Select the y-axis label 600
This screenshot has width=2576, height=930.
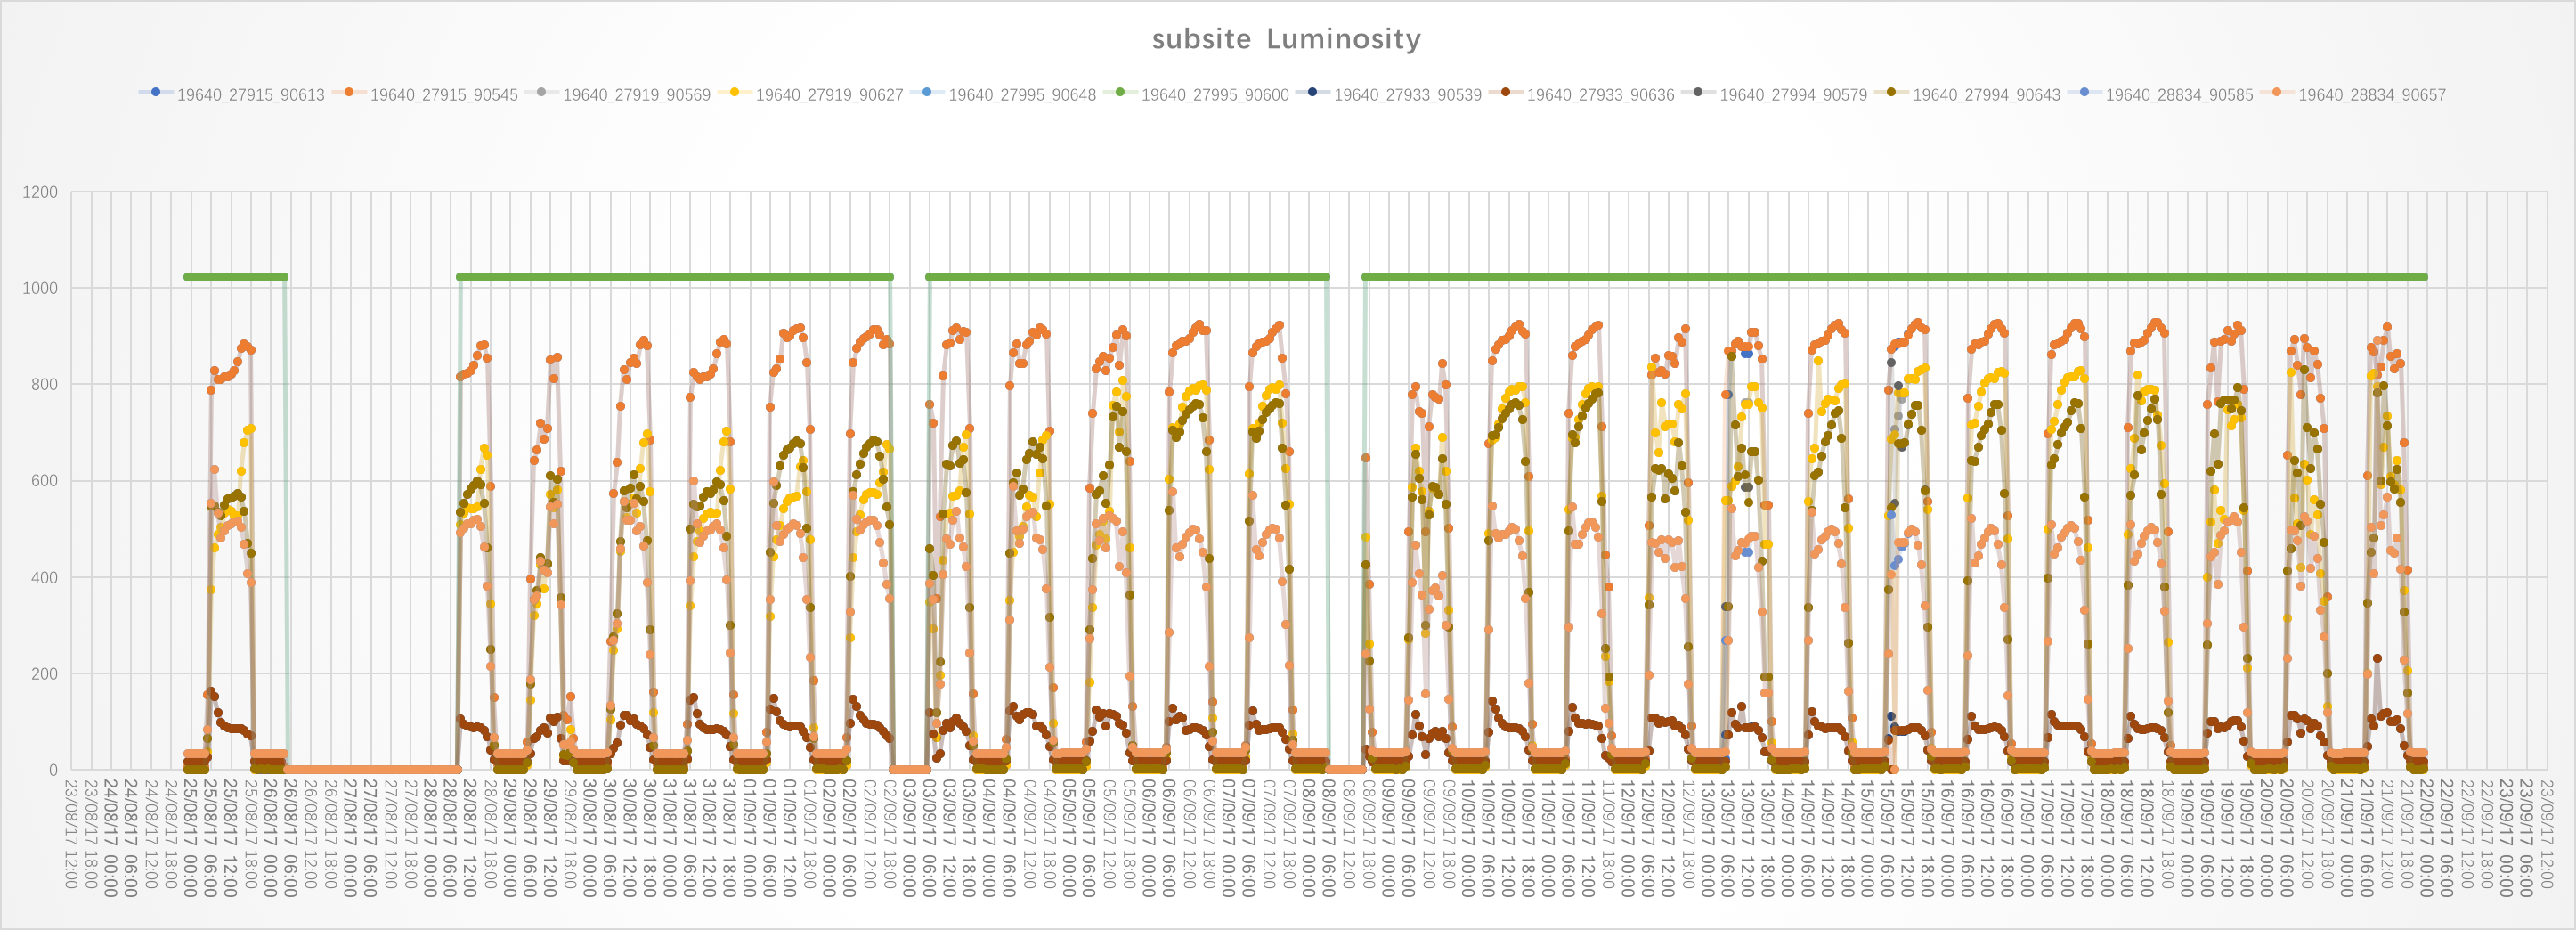click(44, 481)
